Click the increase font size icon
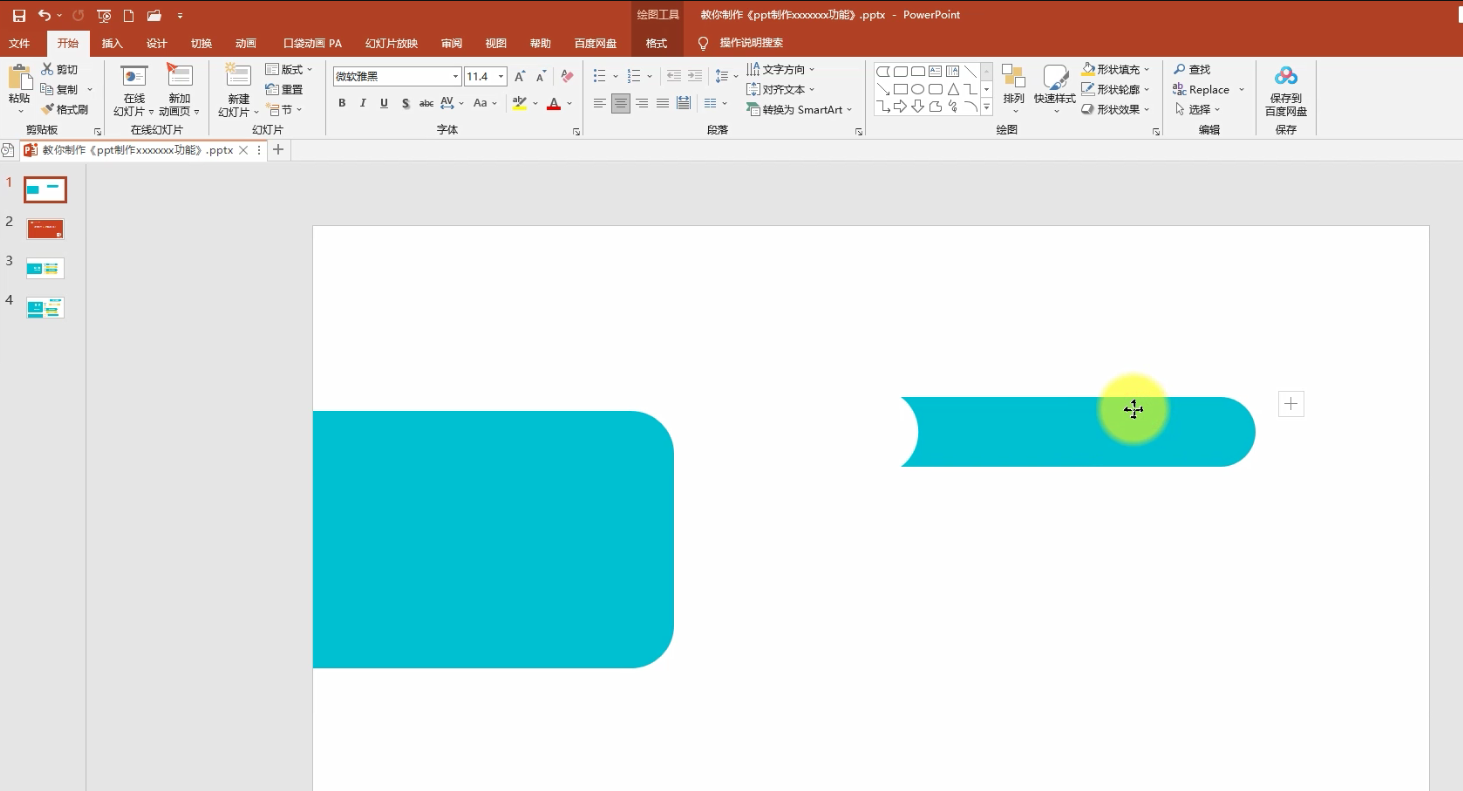Image resolution: width=1463 pixels, height=791 pixels. pyautogui.click(x=520, y=76)
